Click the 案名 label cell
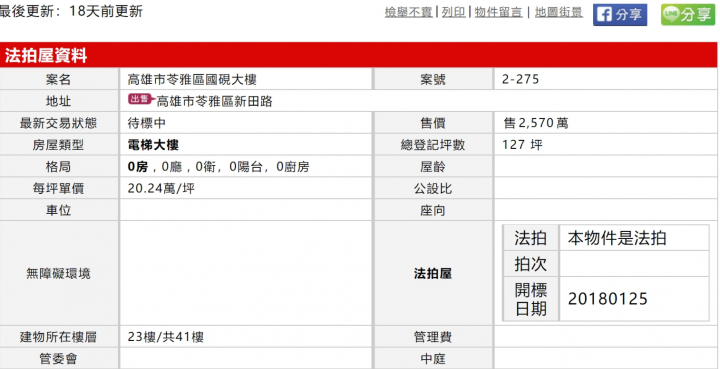The width and height of the screenshot is (720, 369). tap(59, 79)
